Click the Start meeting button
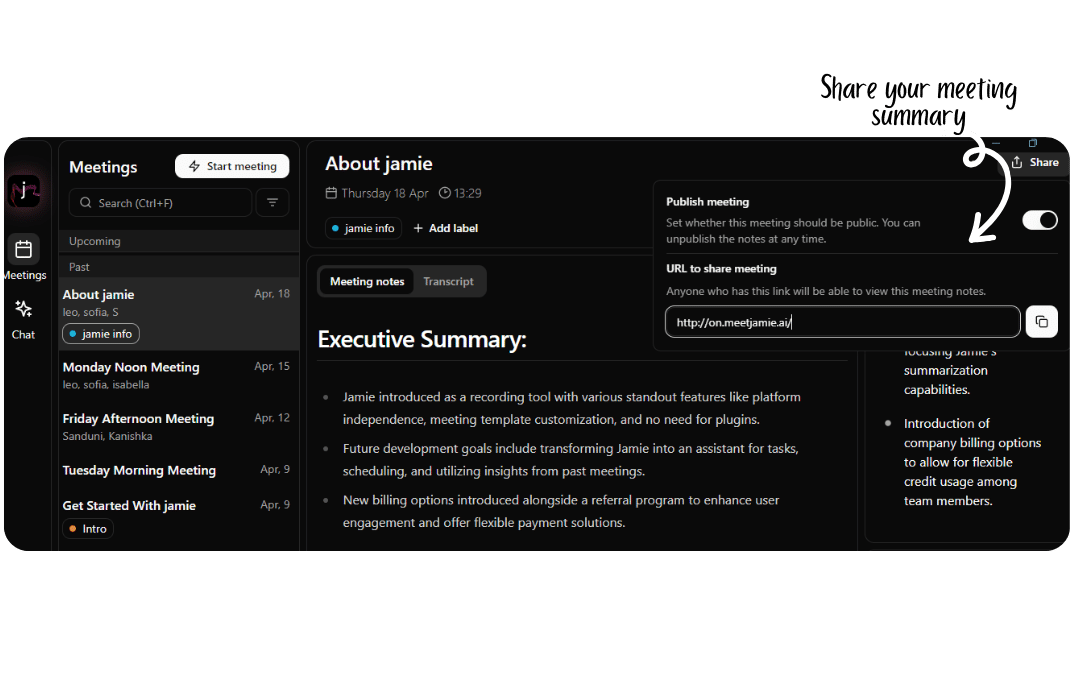The image size is (1074, 682). pyautogui.click(x=232, y=166)
